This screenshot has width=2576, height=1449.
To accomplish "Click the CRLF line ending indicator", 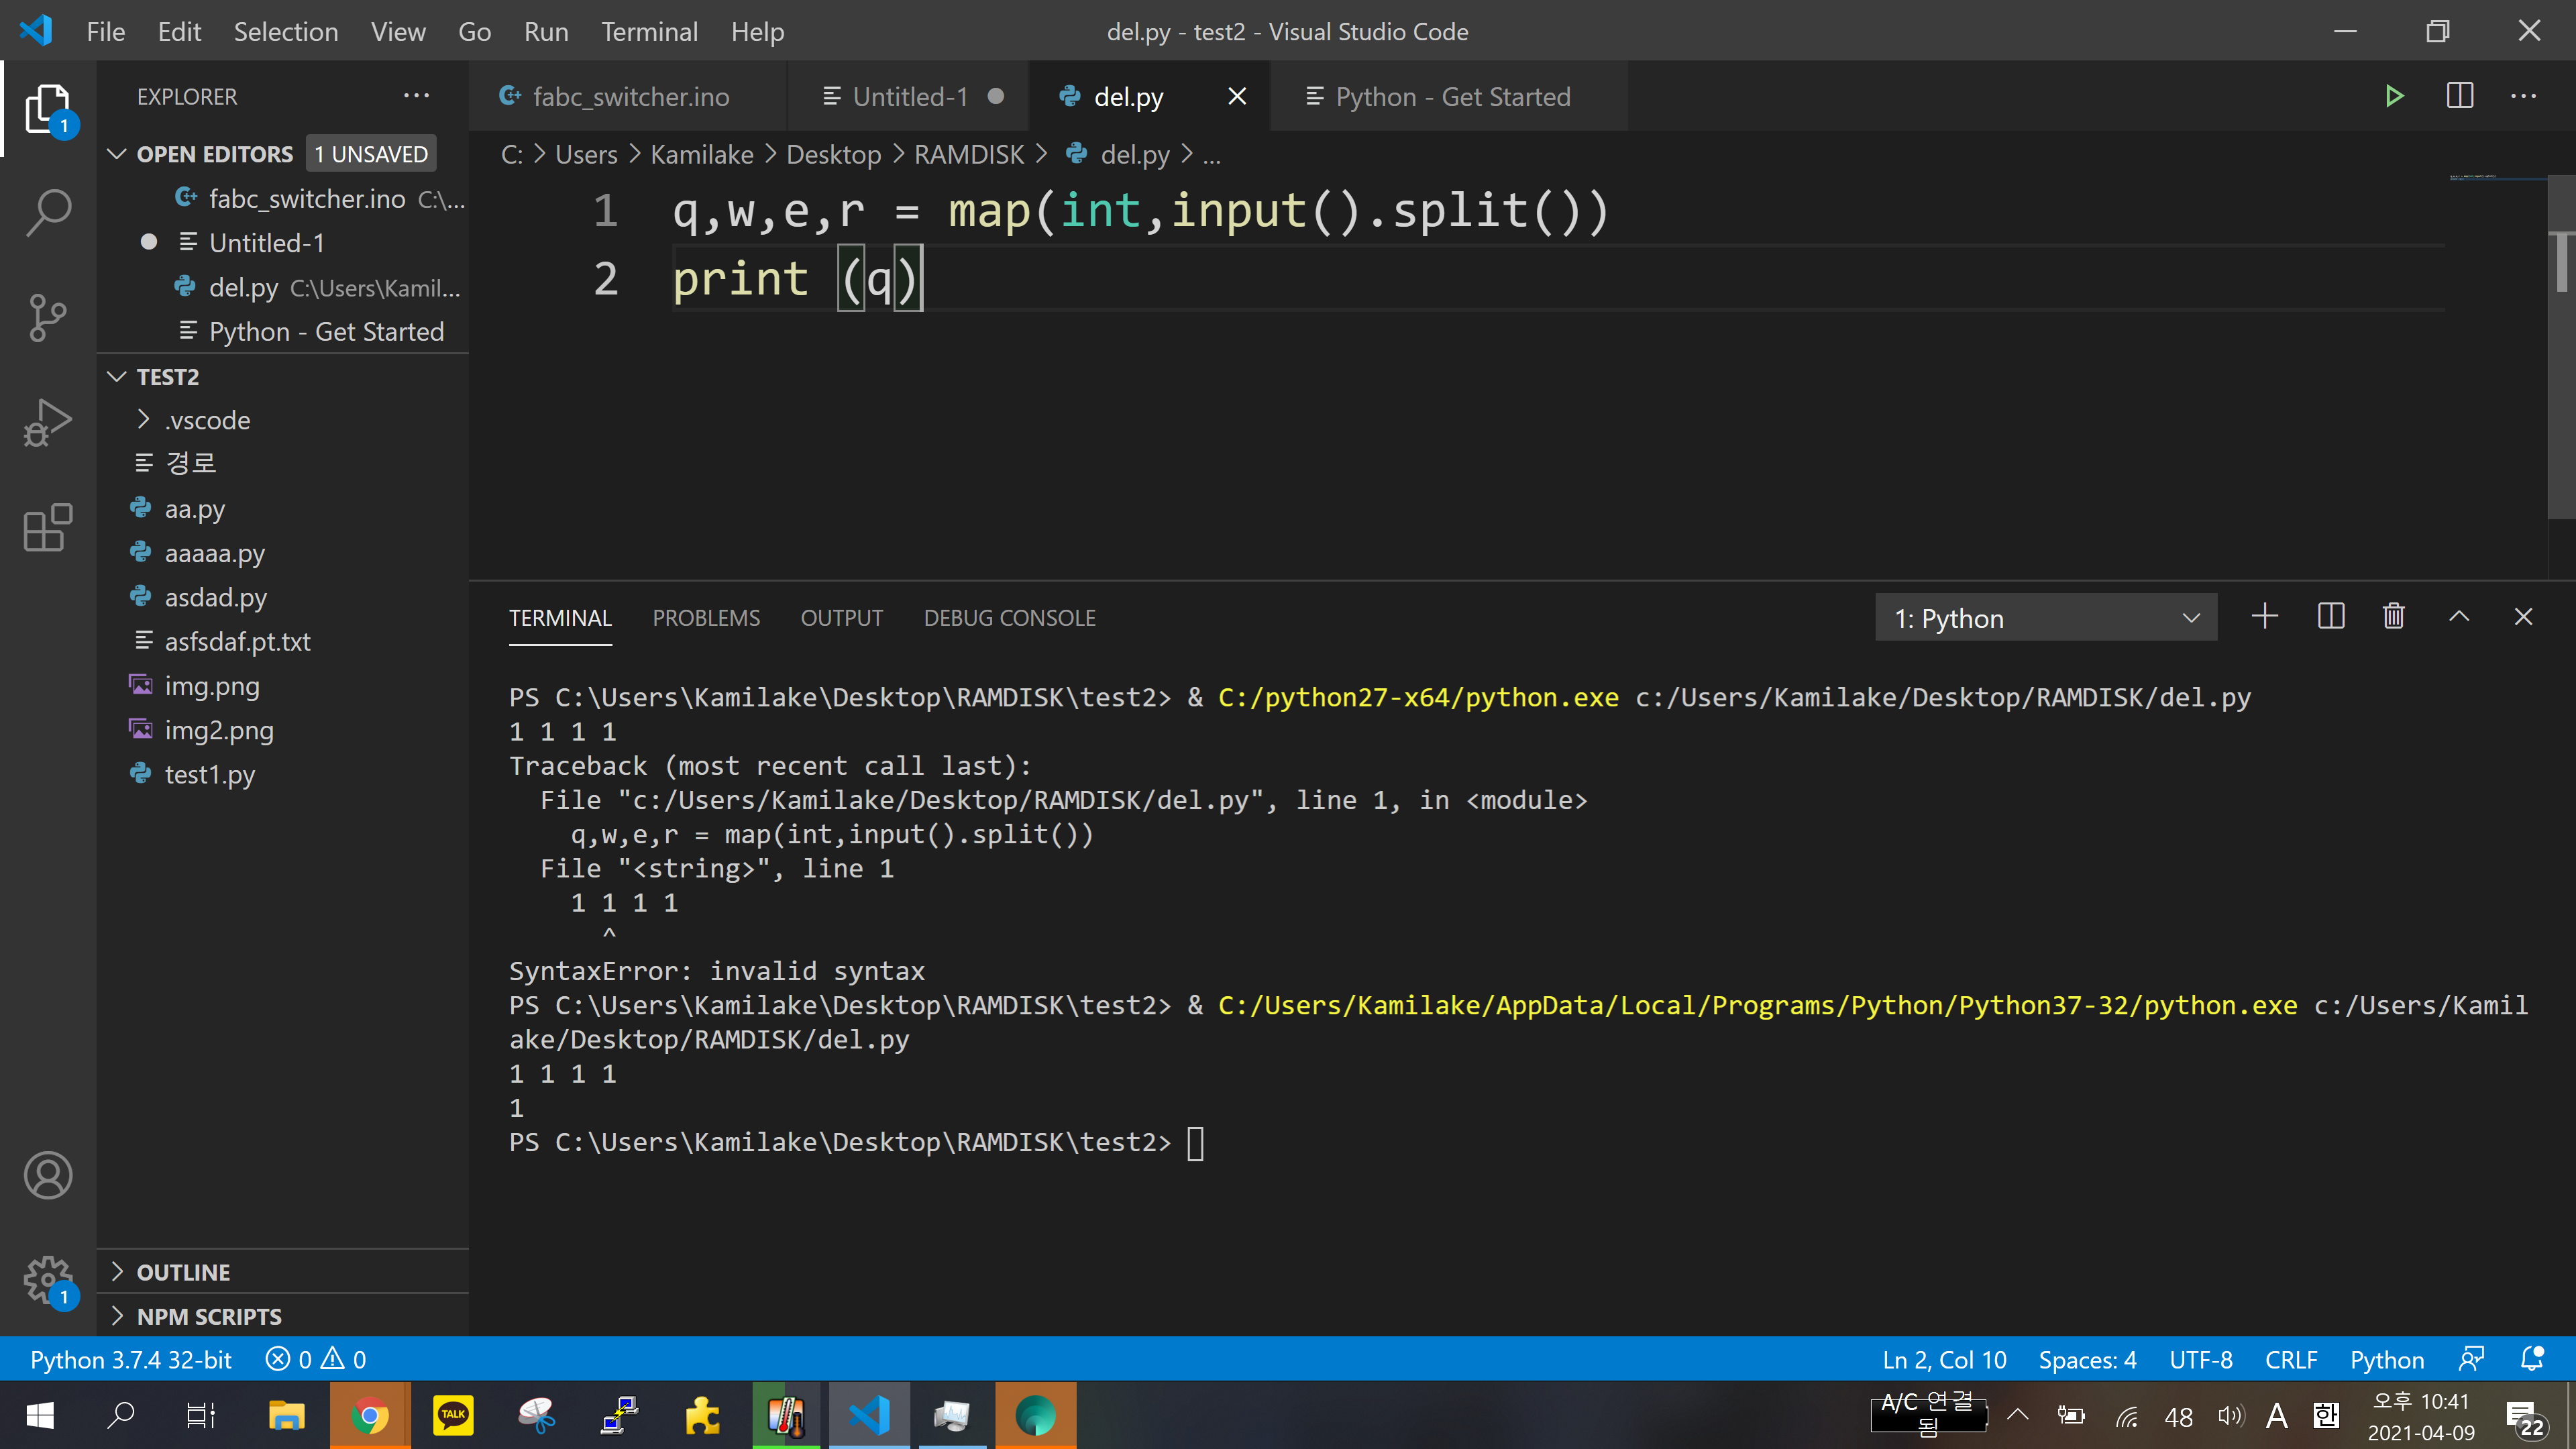I will 2290,1360.
